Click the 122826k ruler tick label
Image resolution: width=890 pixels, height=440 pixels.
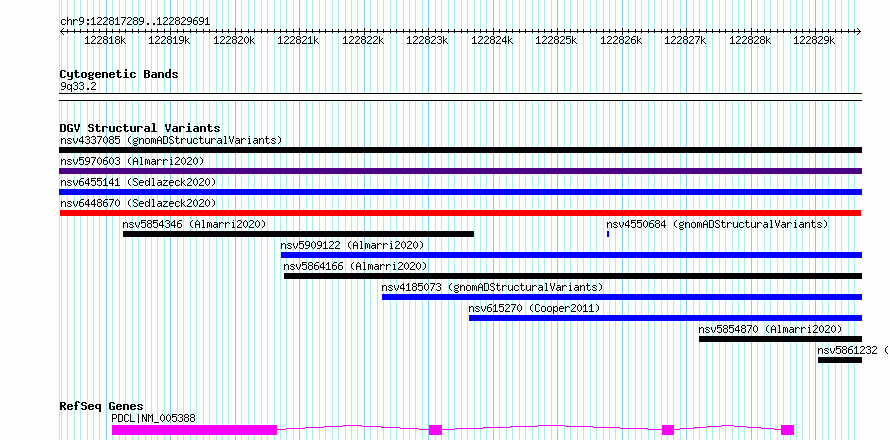pos(622,41)
